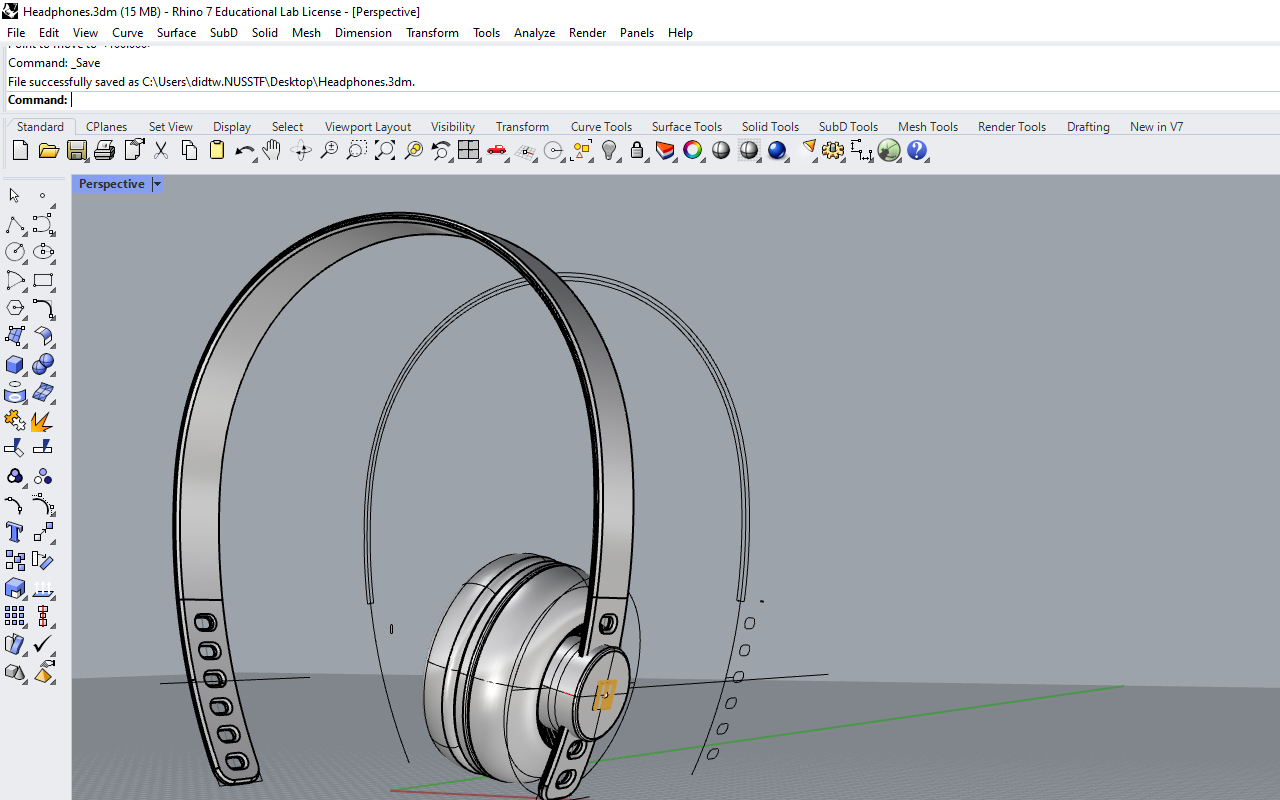Click the New file icon
Image resolution: width=1280 pixels, height=800 pixels.
pos(20,151)
